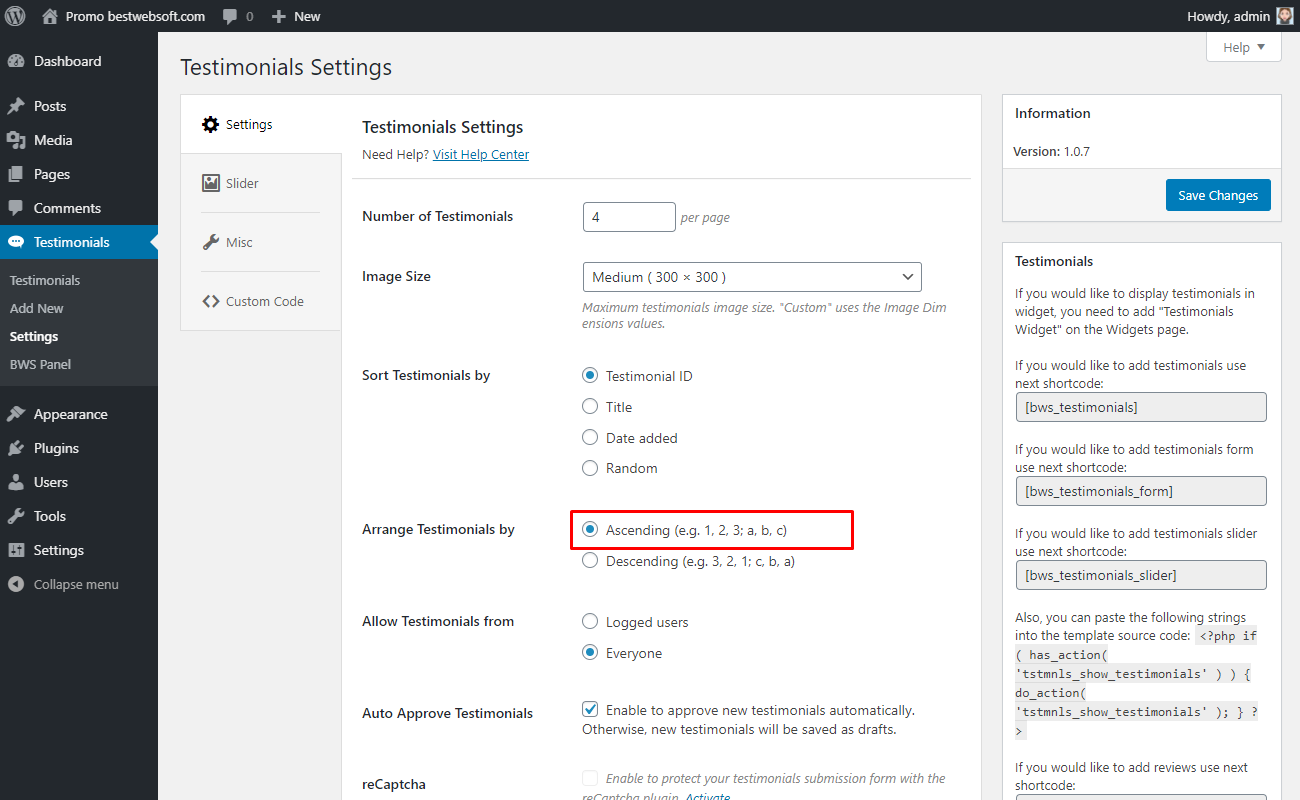Select Title sort option
This screenshot has height=800, width=1300.
[590, 406]
